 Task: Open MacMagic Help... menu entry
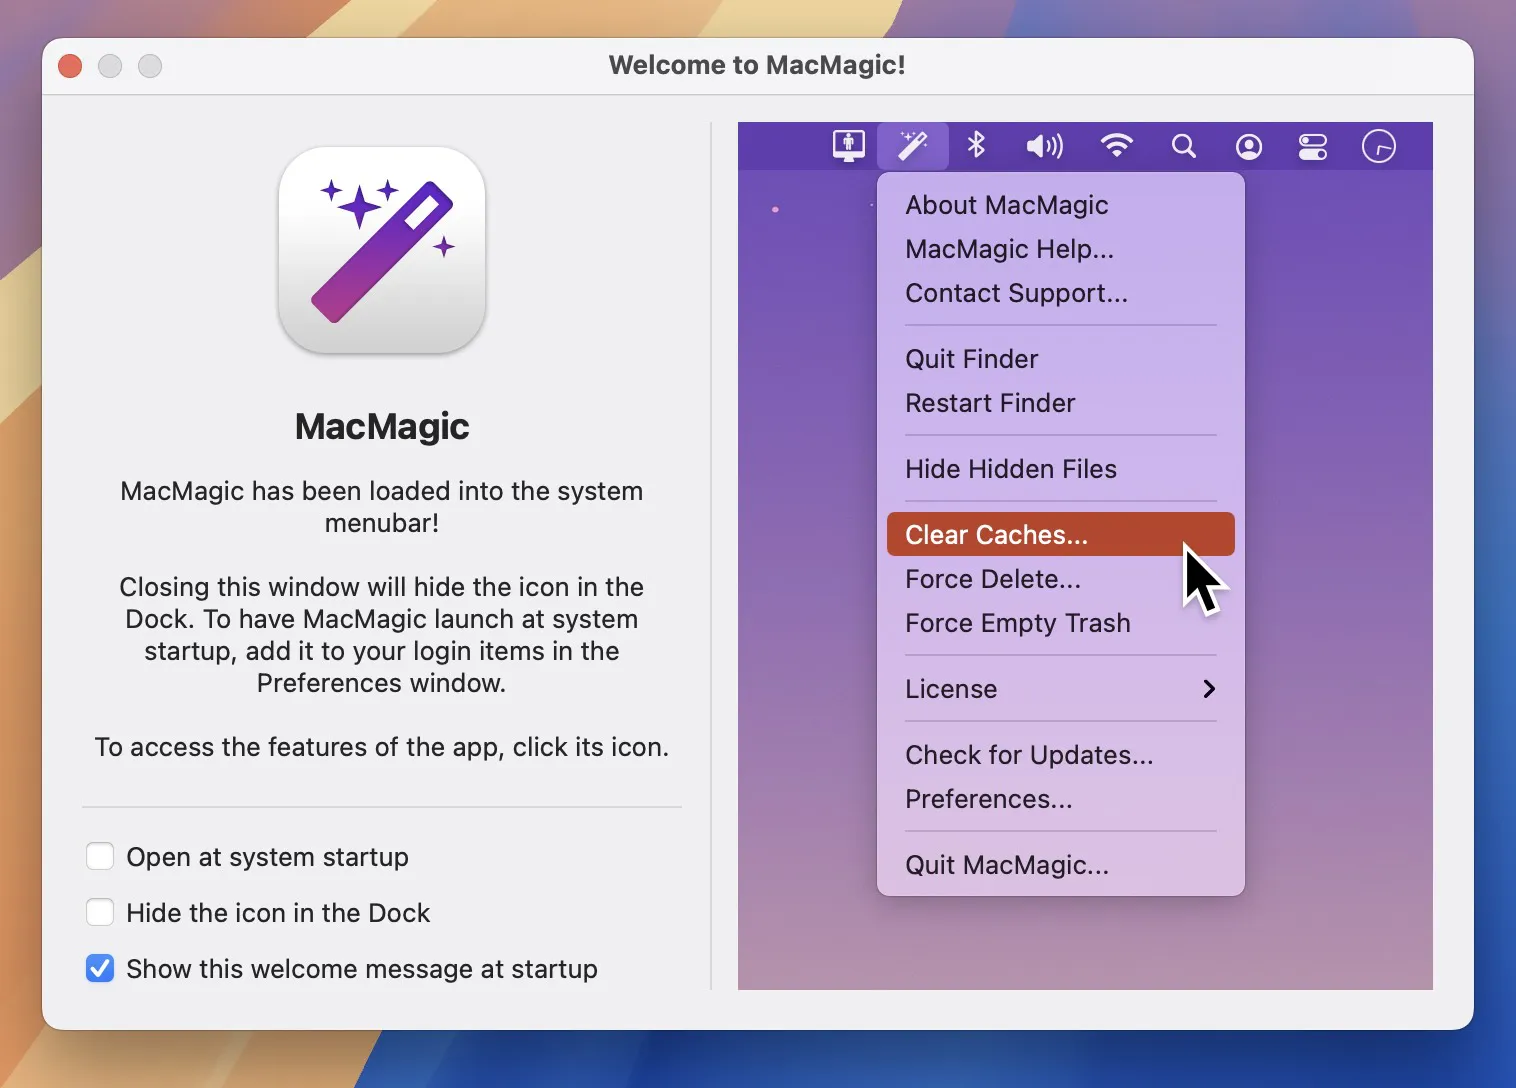1060,249
